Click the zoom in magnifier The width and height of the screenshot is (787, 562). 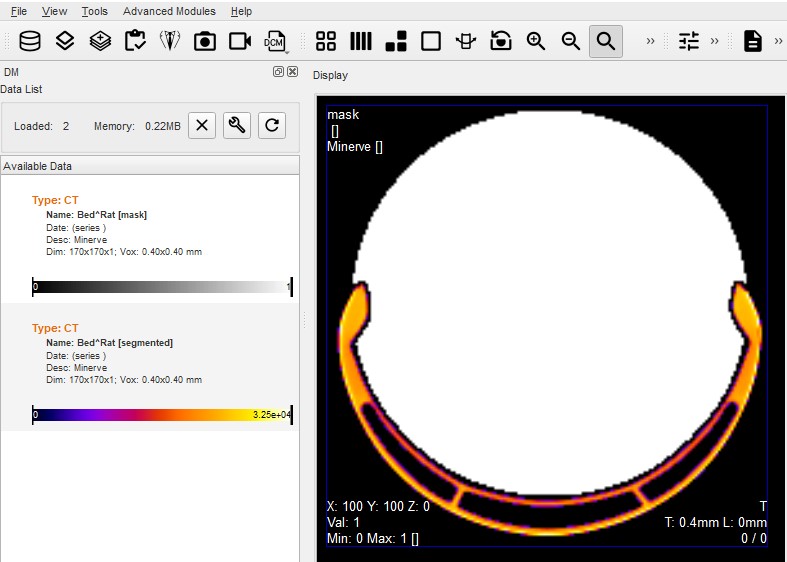tap(536, 41)
